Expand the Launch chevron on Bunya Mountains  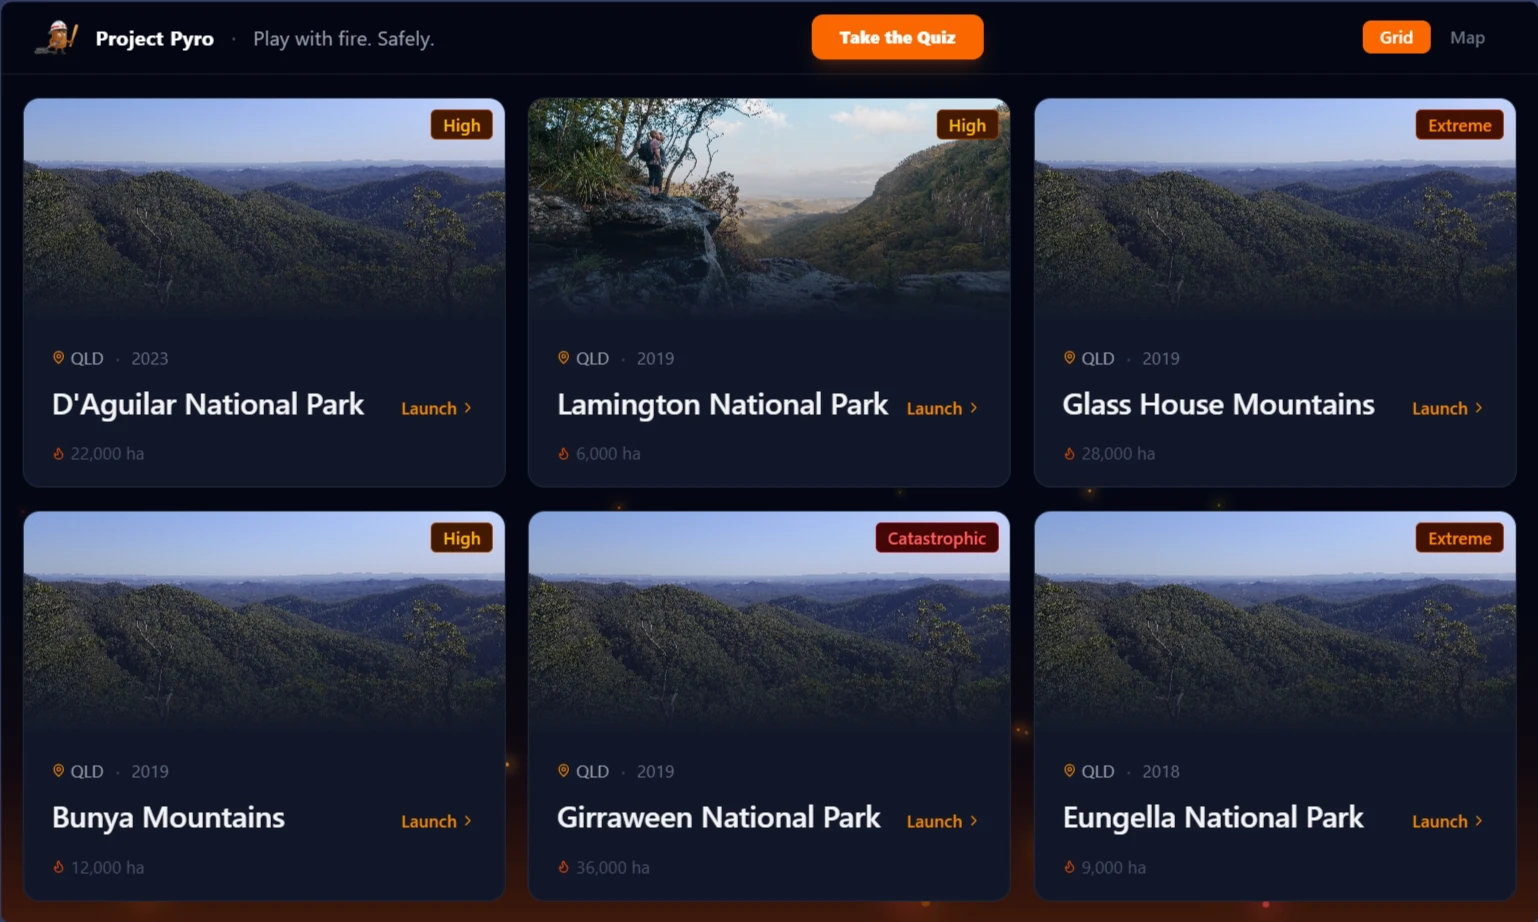(x=470, y=821)
